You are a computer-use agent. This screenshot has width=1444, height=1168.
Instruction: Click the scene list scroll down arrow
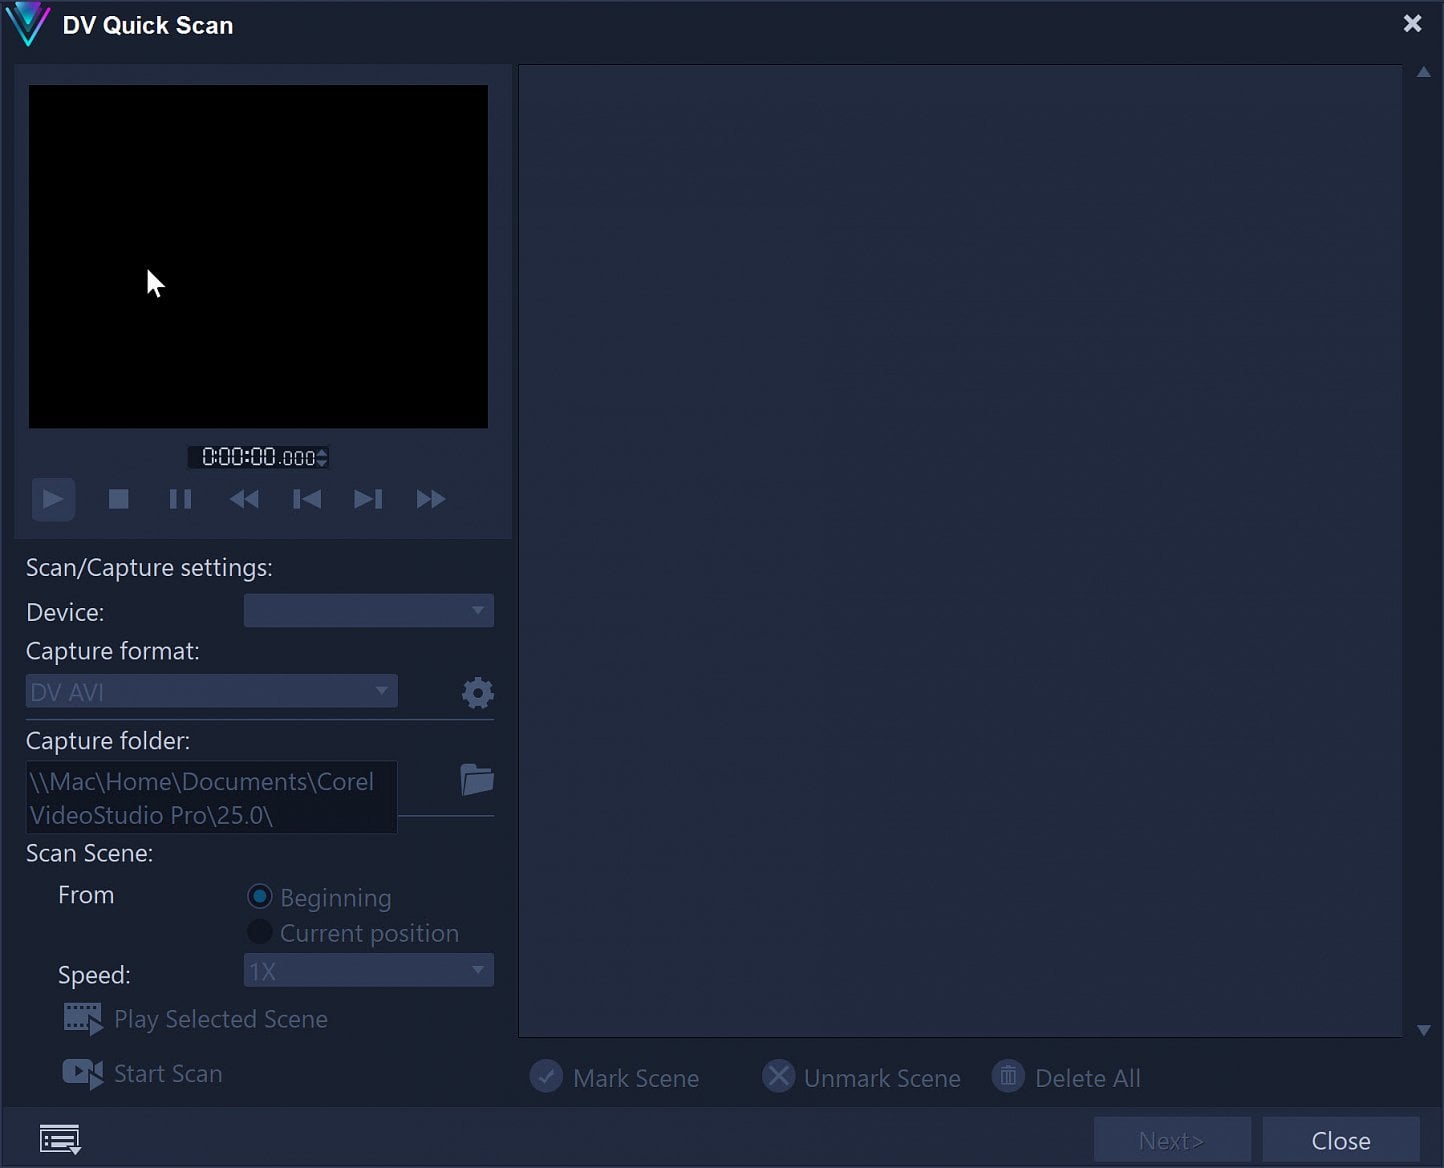[x=1423, y=1030]
